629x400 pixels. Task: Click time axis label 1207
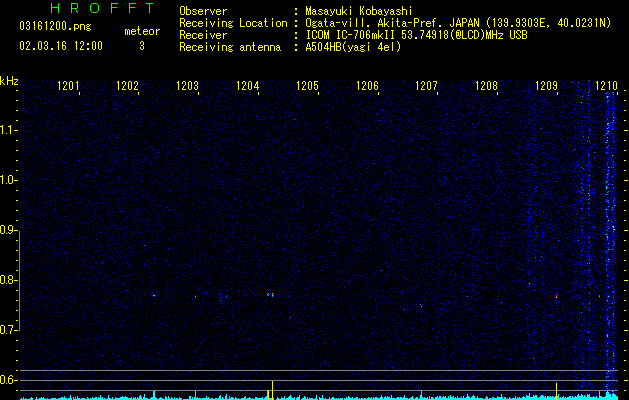[x=426, y=85]
